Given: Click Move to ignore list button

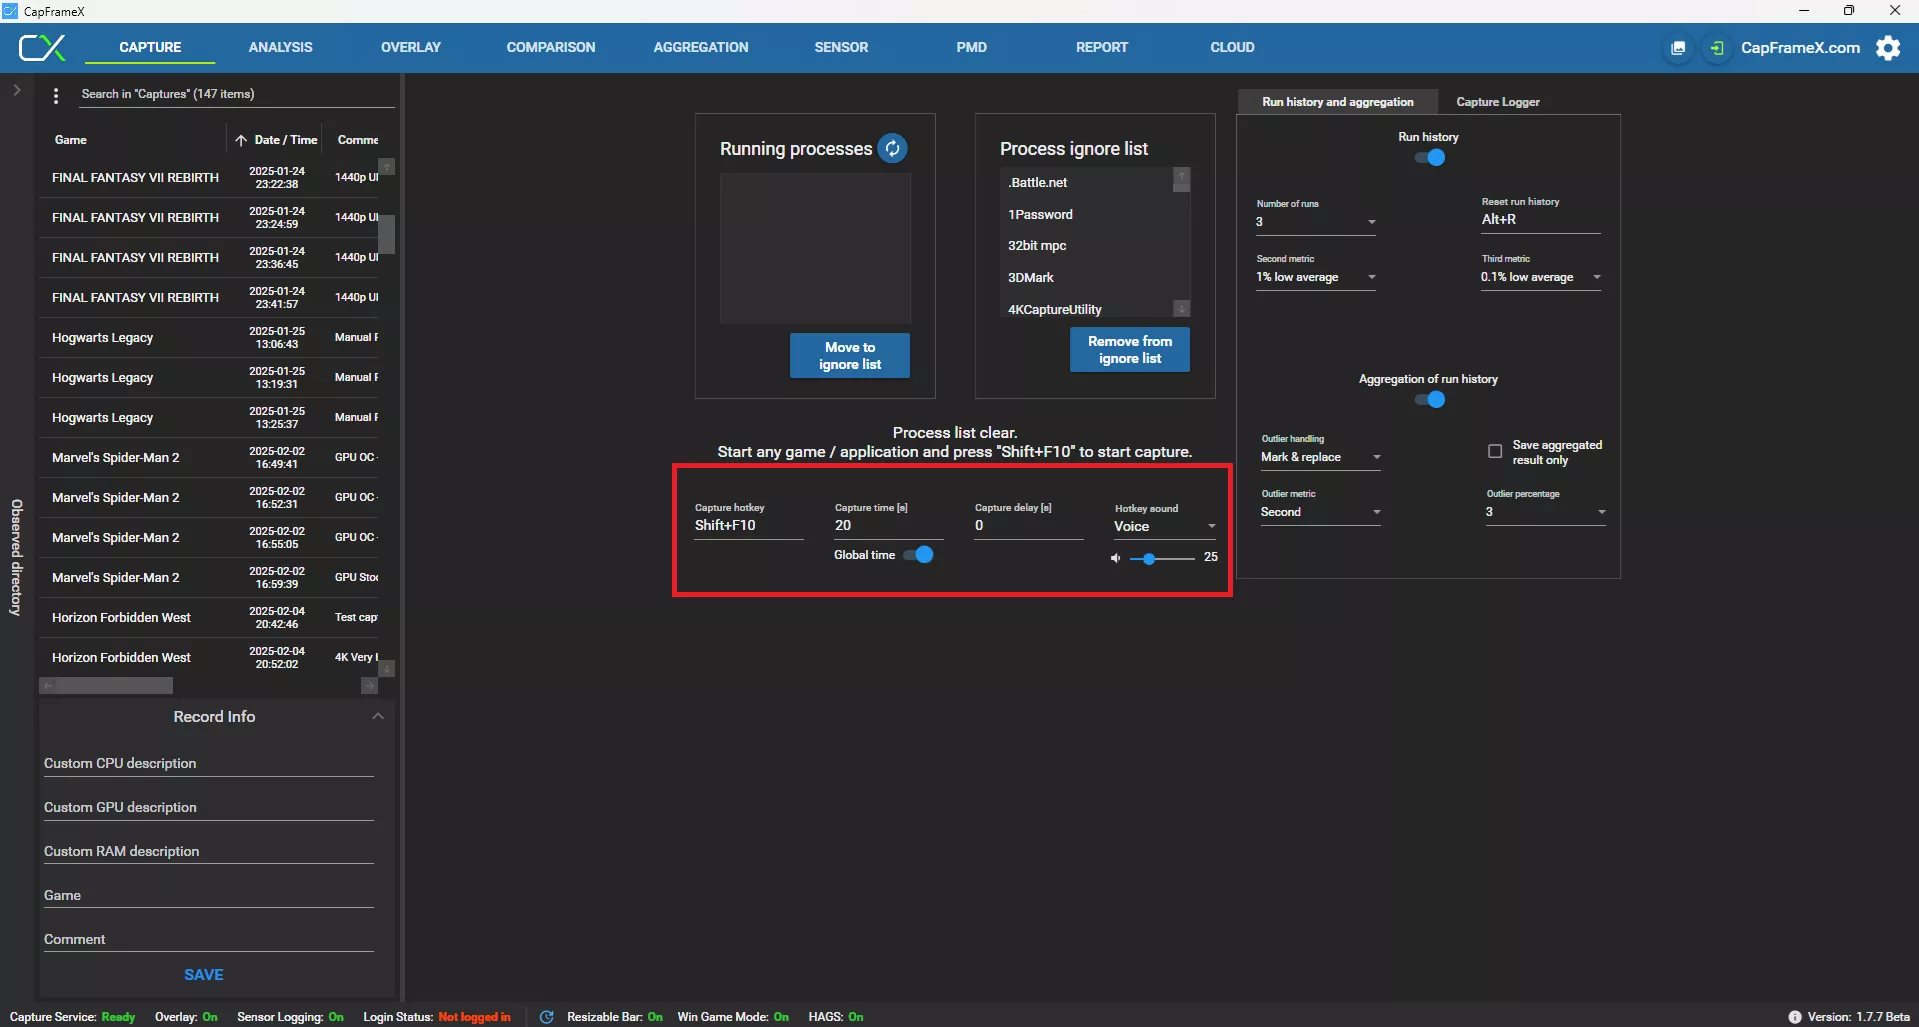Looking at the screenshot, I should click(x=849, y=356).
